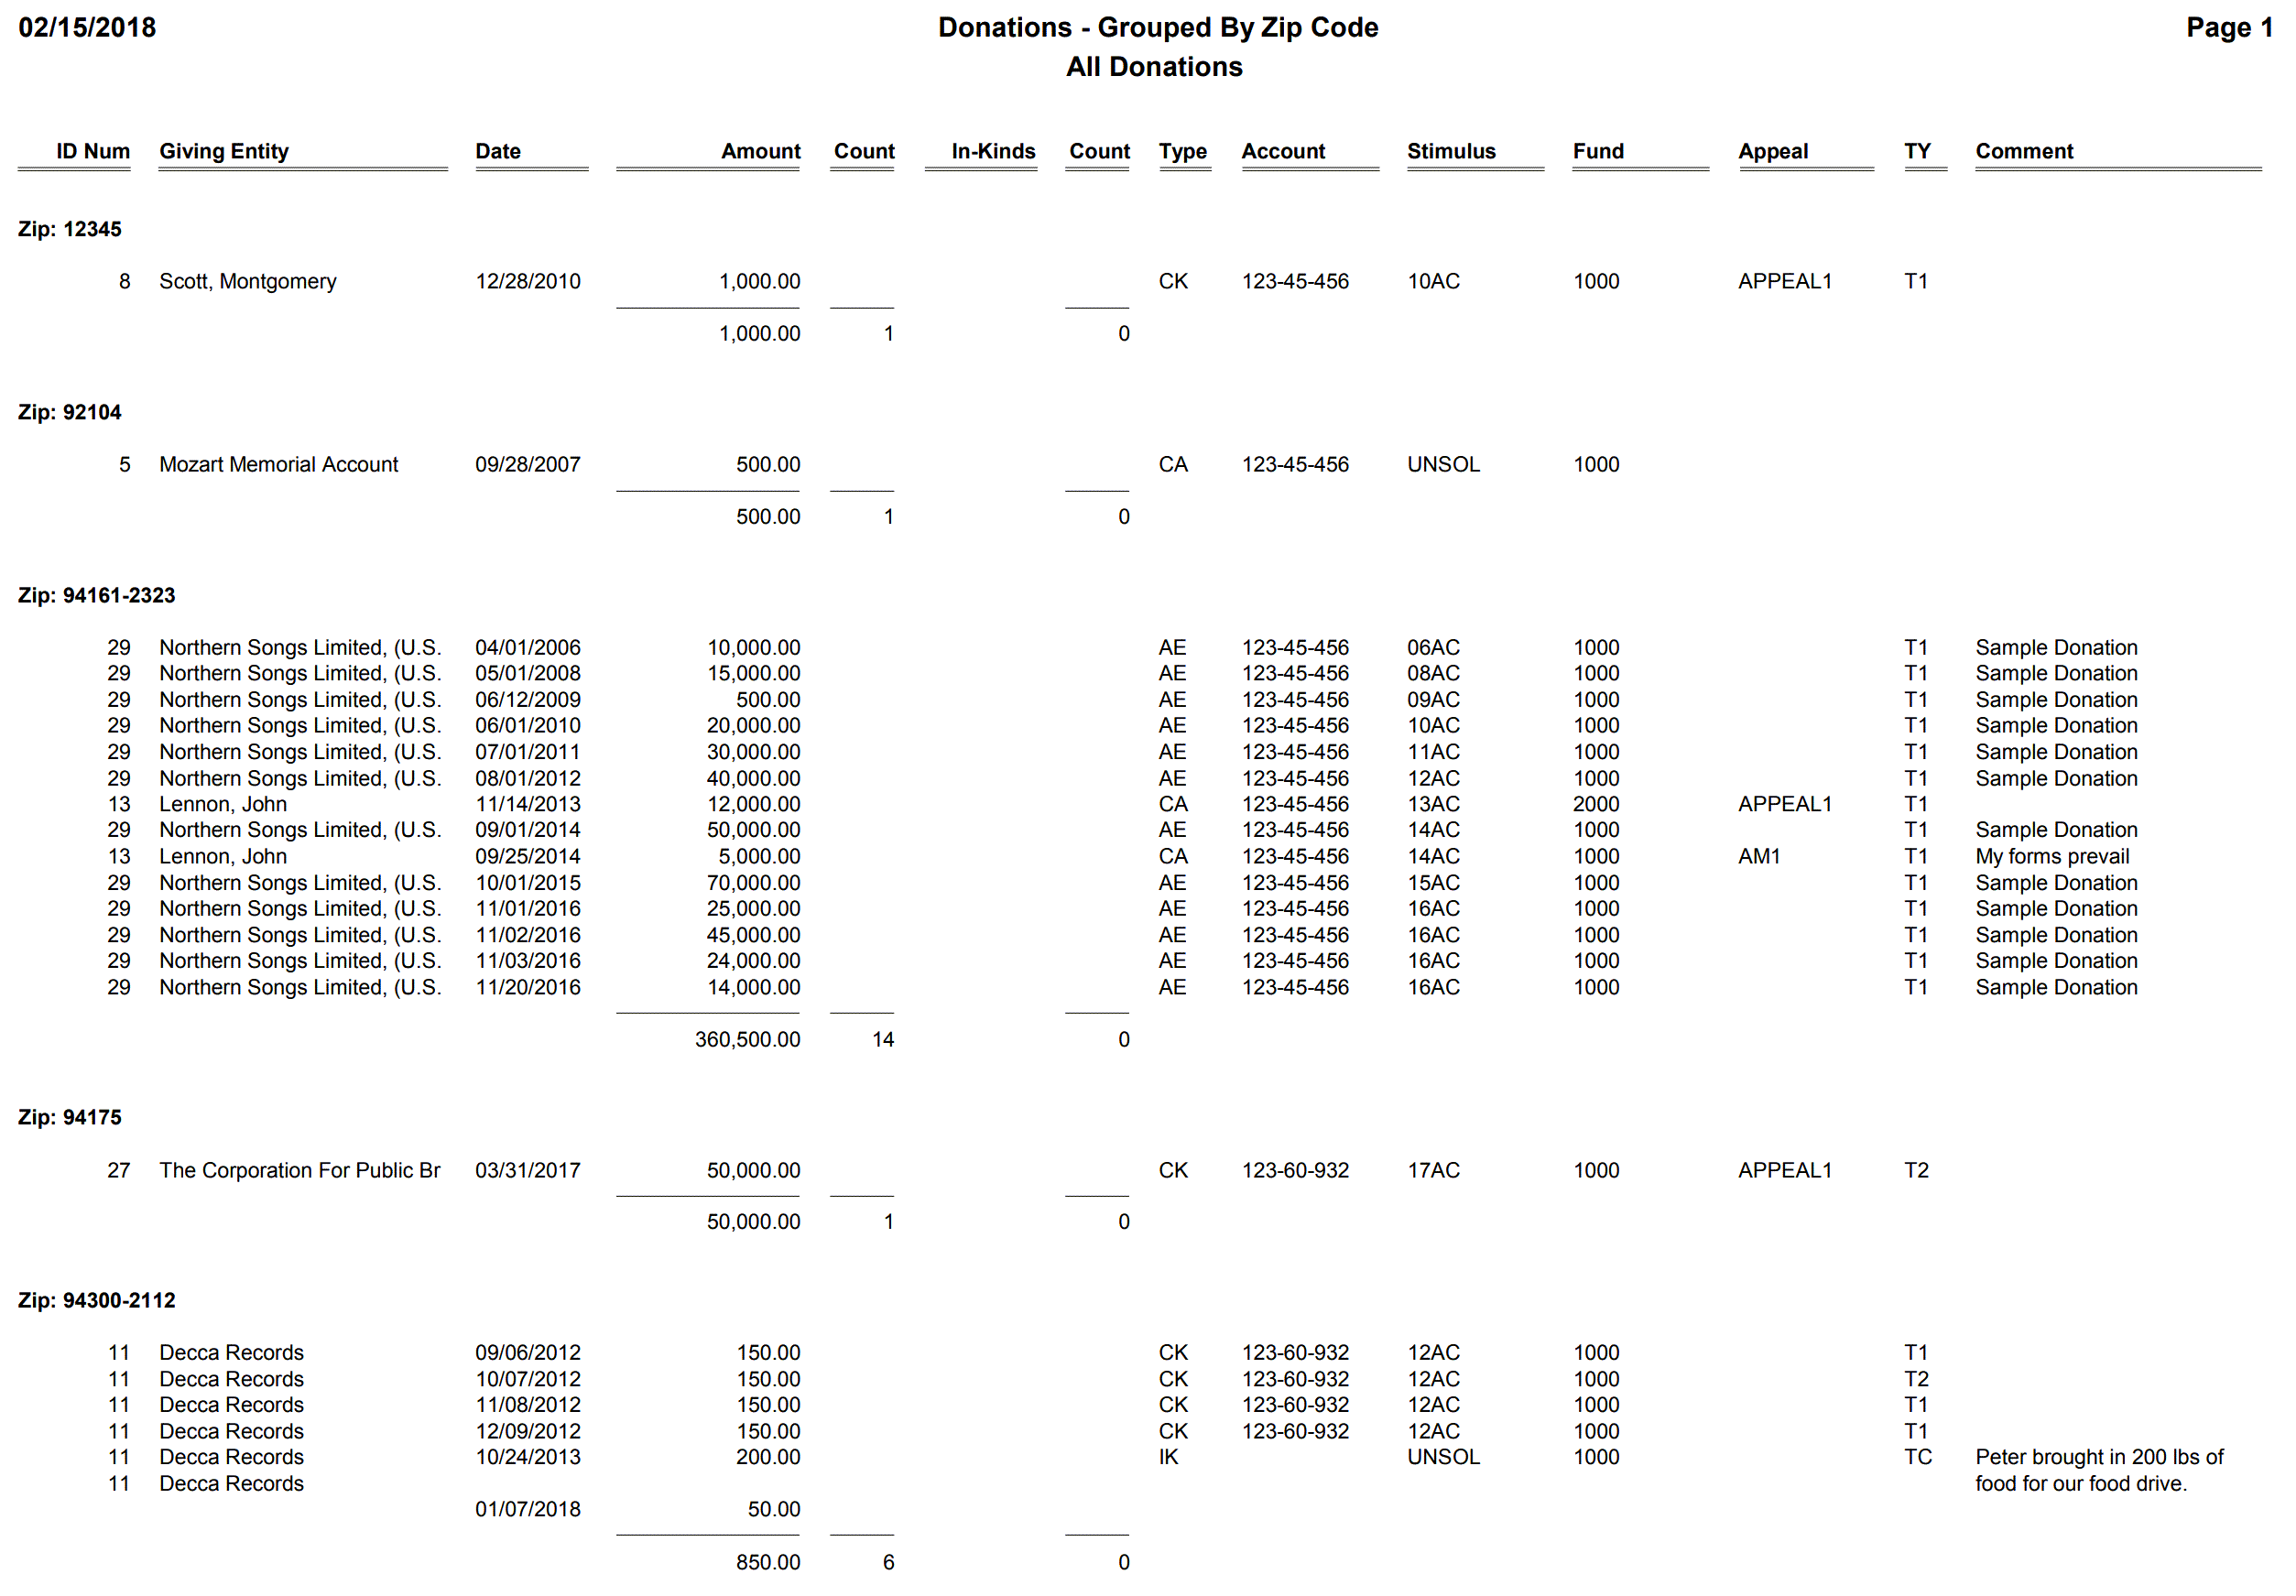
Task: Select the Zip: 94300-2112 group heading
Action: click(96, 1300)
